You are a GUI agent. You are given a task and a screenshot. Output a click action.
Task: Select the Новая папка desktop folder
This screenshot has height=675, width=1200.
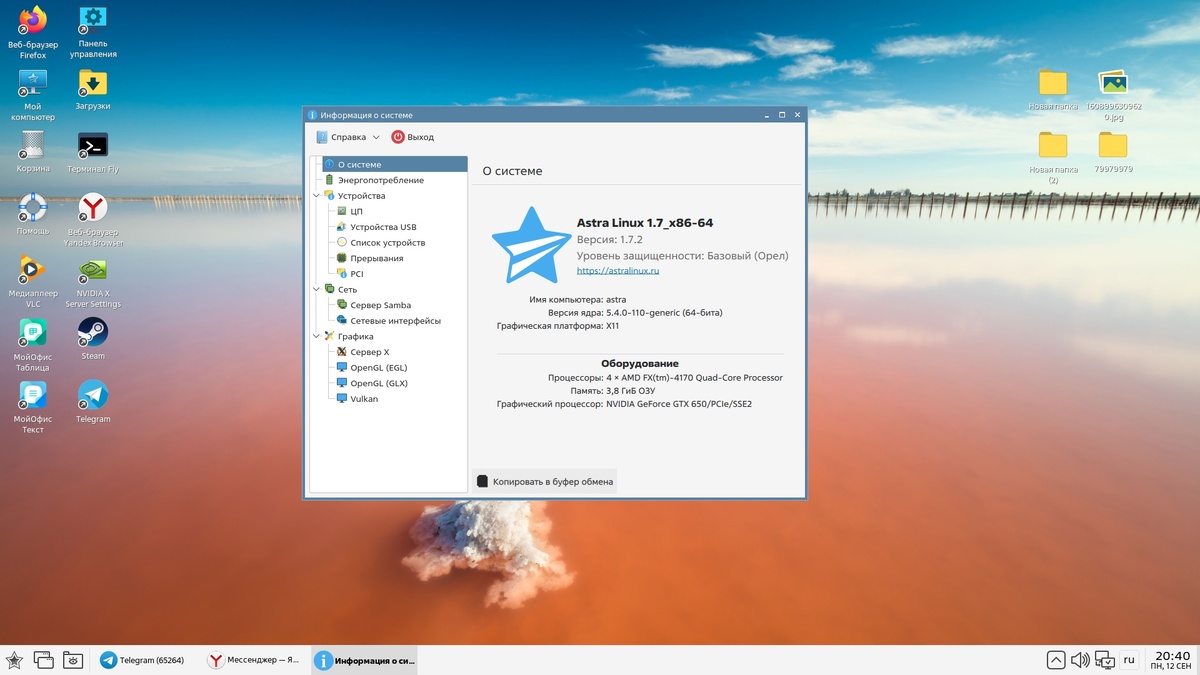[x=1053, y=83]
